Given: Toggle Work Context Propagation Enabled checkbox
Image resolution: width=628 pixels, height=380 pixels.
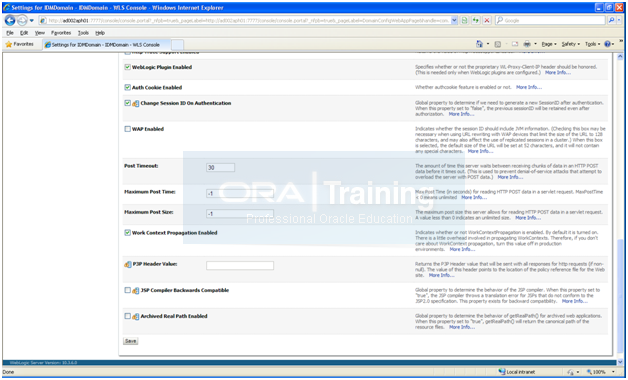Looking at the screenshot, I should pyautogui.click(x=127, y=232).
